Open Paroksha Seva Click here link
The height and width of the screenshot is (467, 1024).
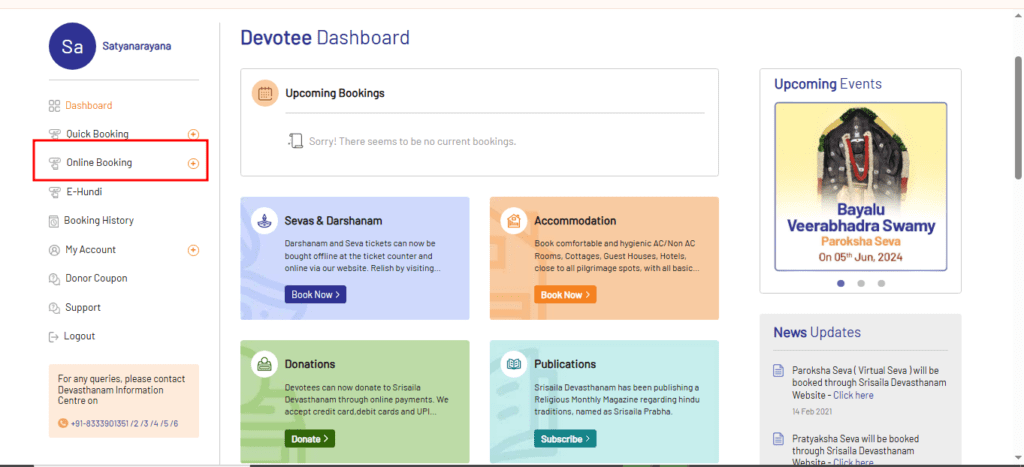click(853, 395)
